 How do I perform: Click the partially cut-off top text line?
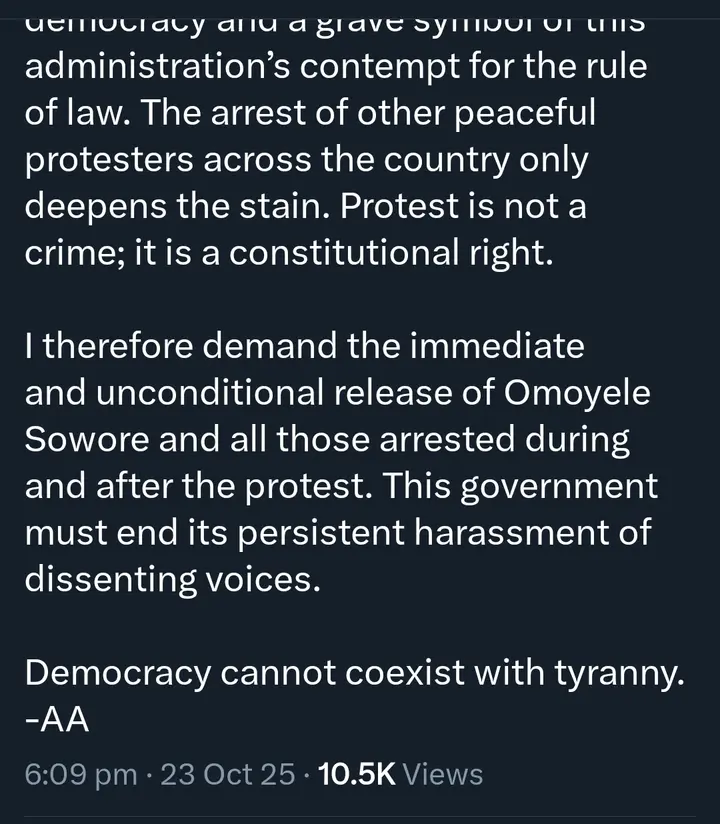click(332, 22)
